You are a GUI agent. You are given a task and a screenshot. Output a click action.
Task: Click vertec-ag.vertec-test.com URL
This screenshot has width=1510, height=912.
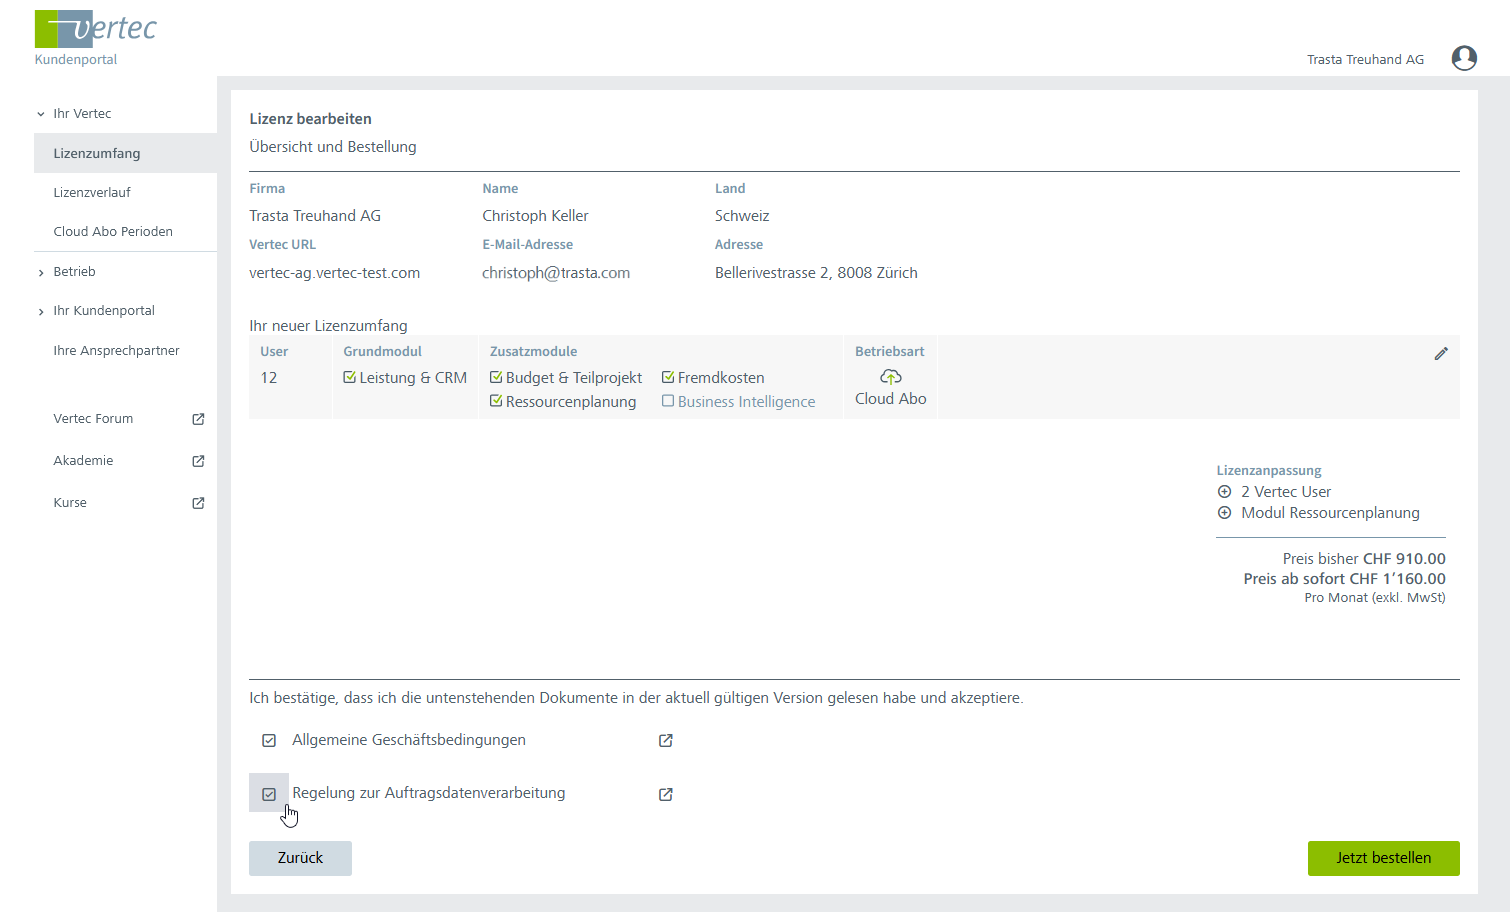334,272
